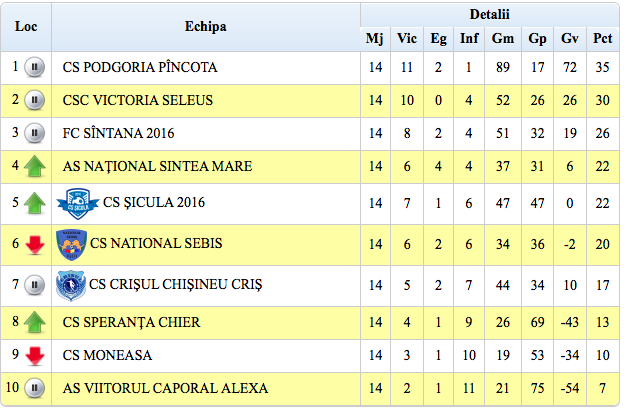624x408 pixels.
Task: Click the pause status icon for CS Podgoria Pîncota
Action: coord(35,68)
